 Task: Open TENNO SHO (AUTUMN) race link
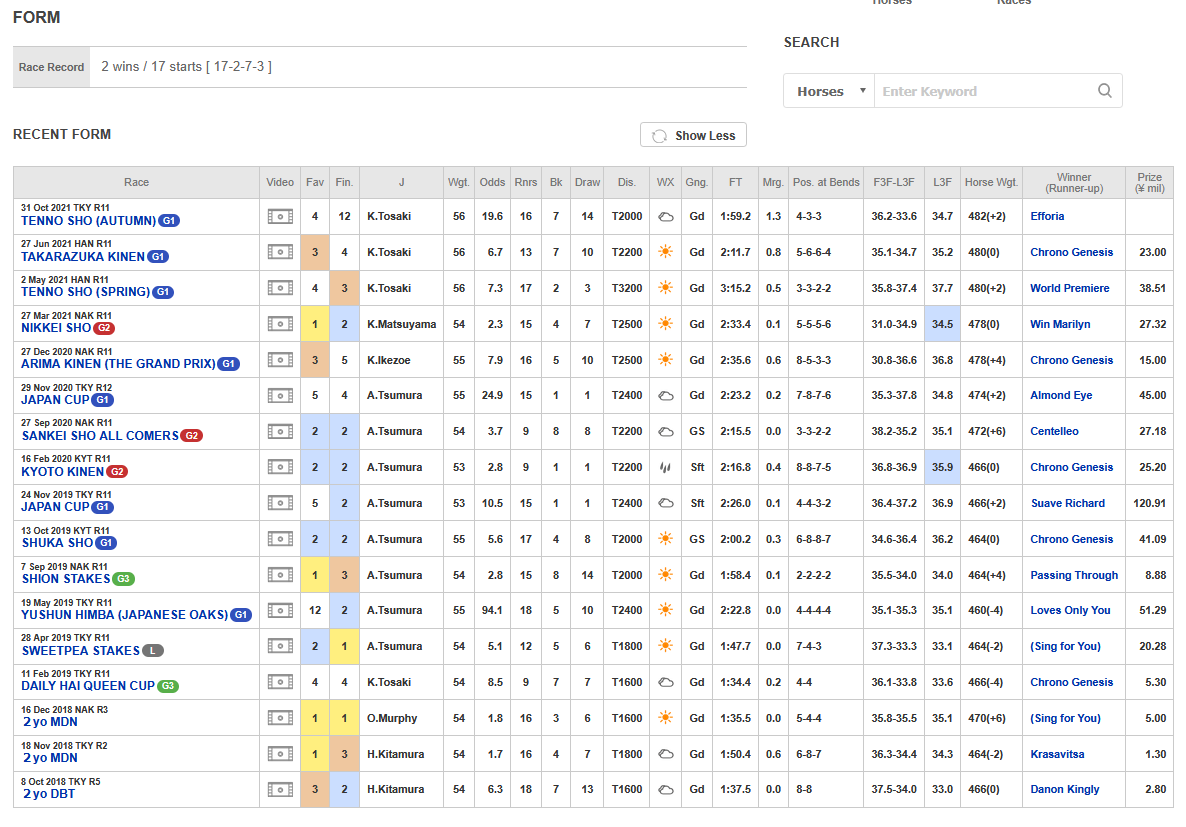pos(88,221)
